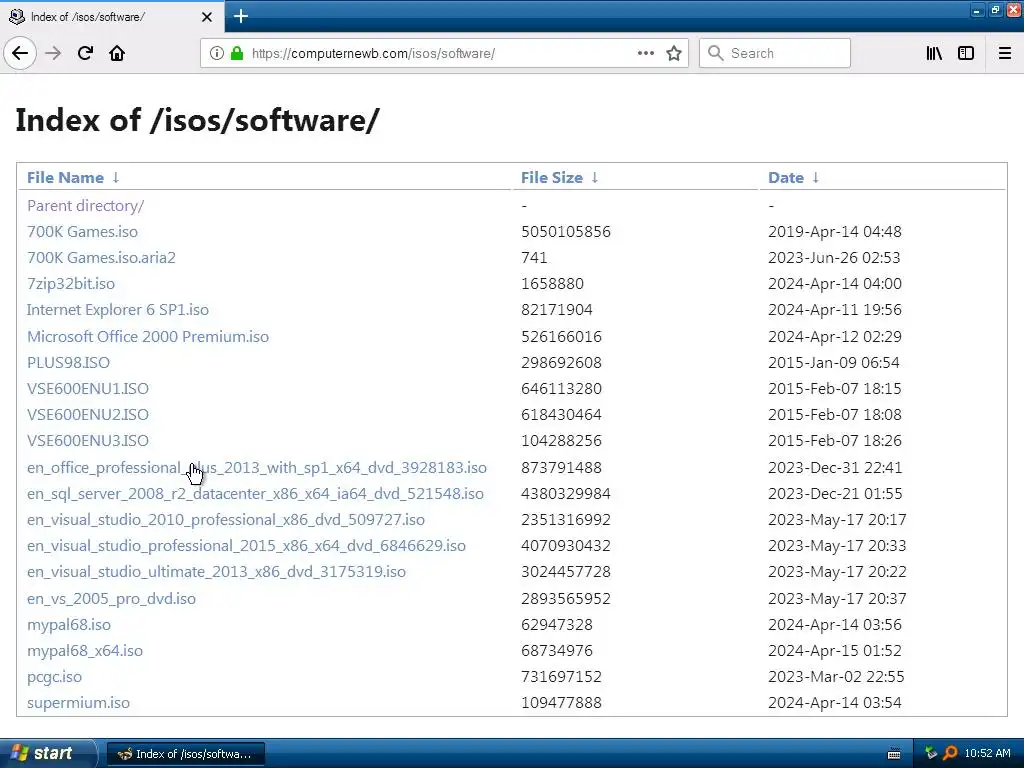Download mypal68_x64.iso
Viewport: 1024px width, 768px height.
[x=85, y=651]
